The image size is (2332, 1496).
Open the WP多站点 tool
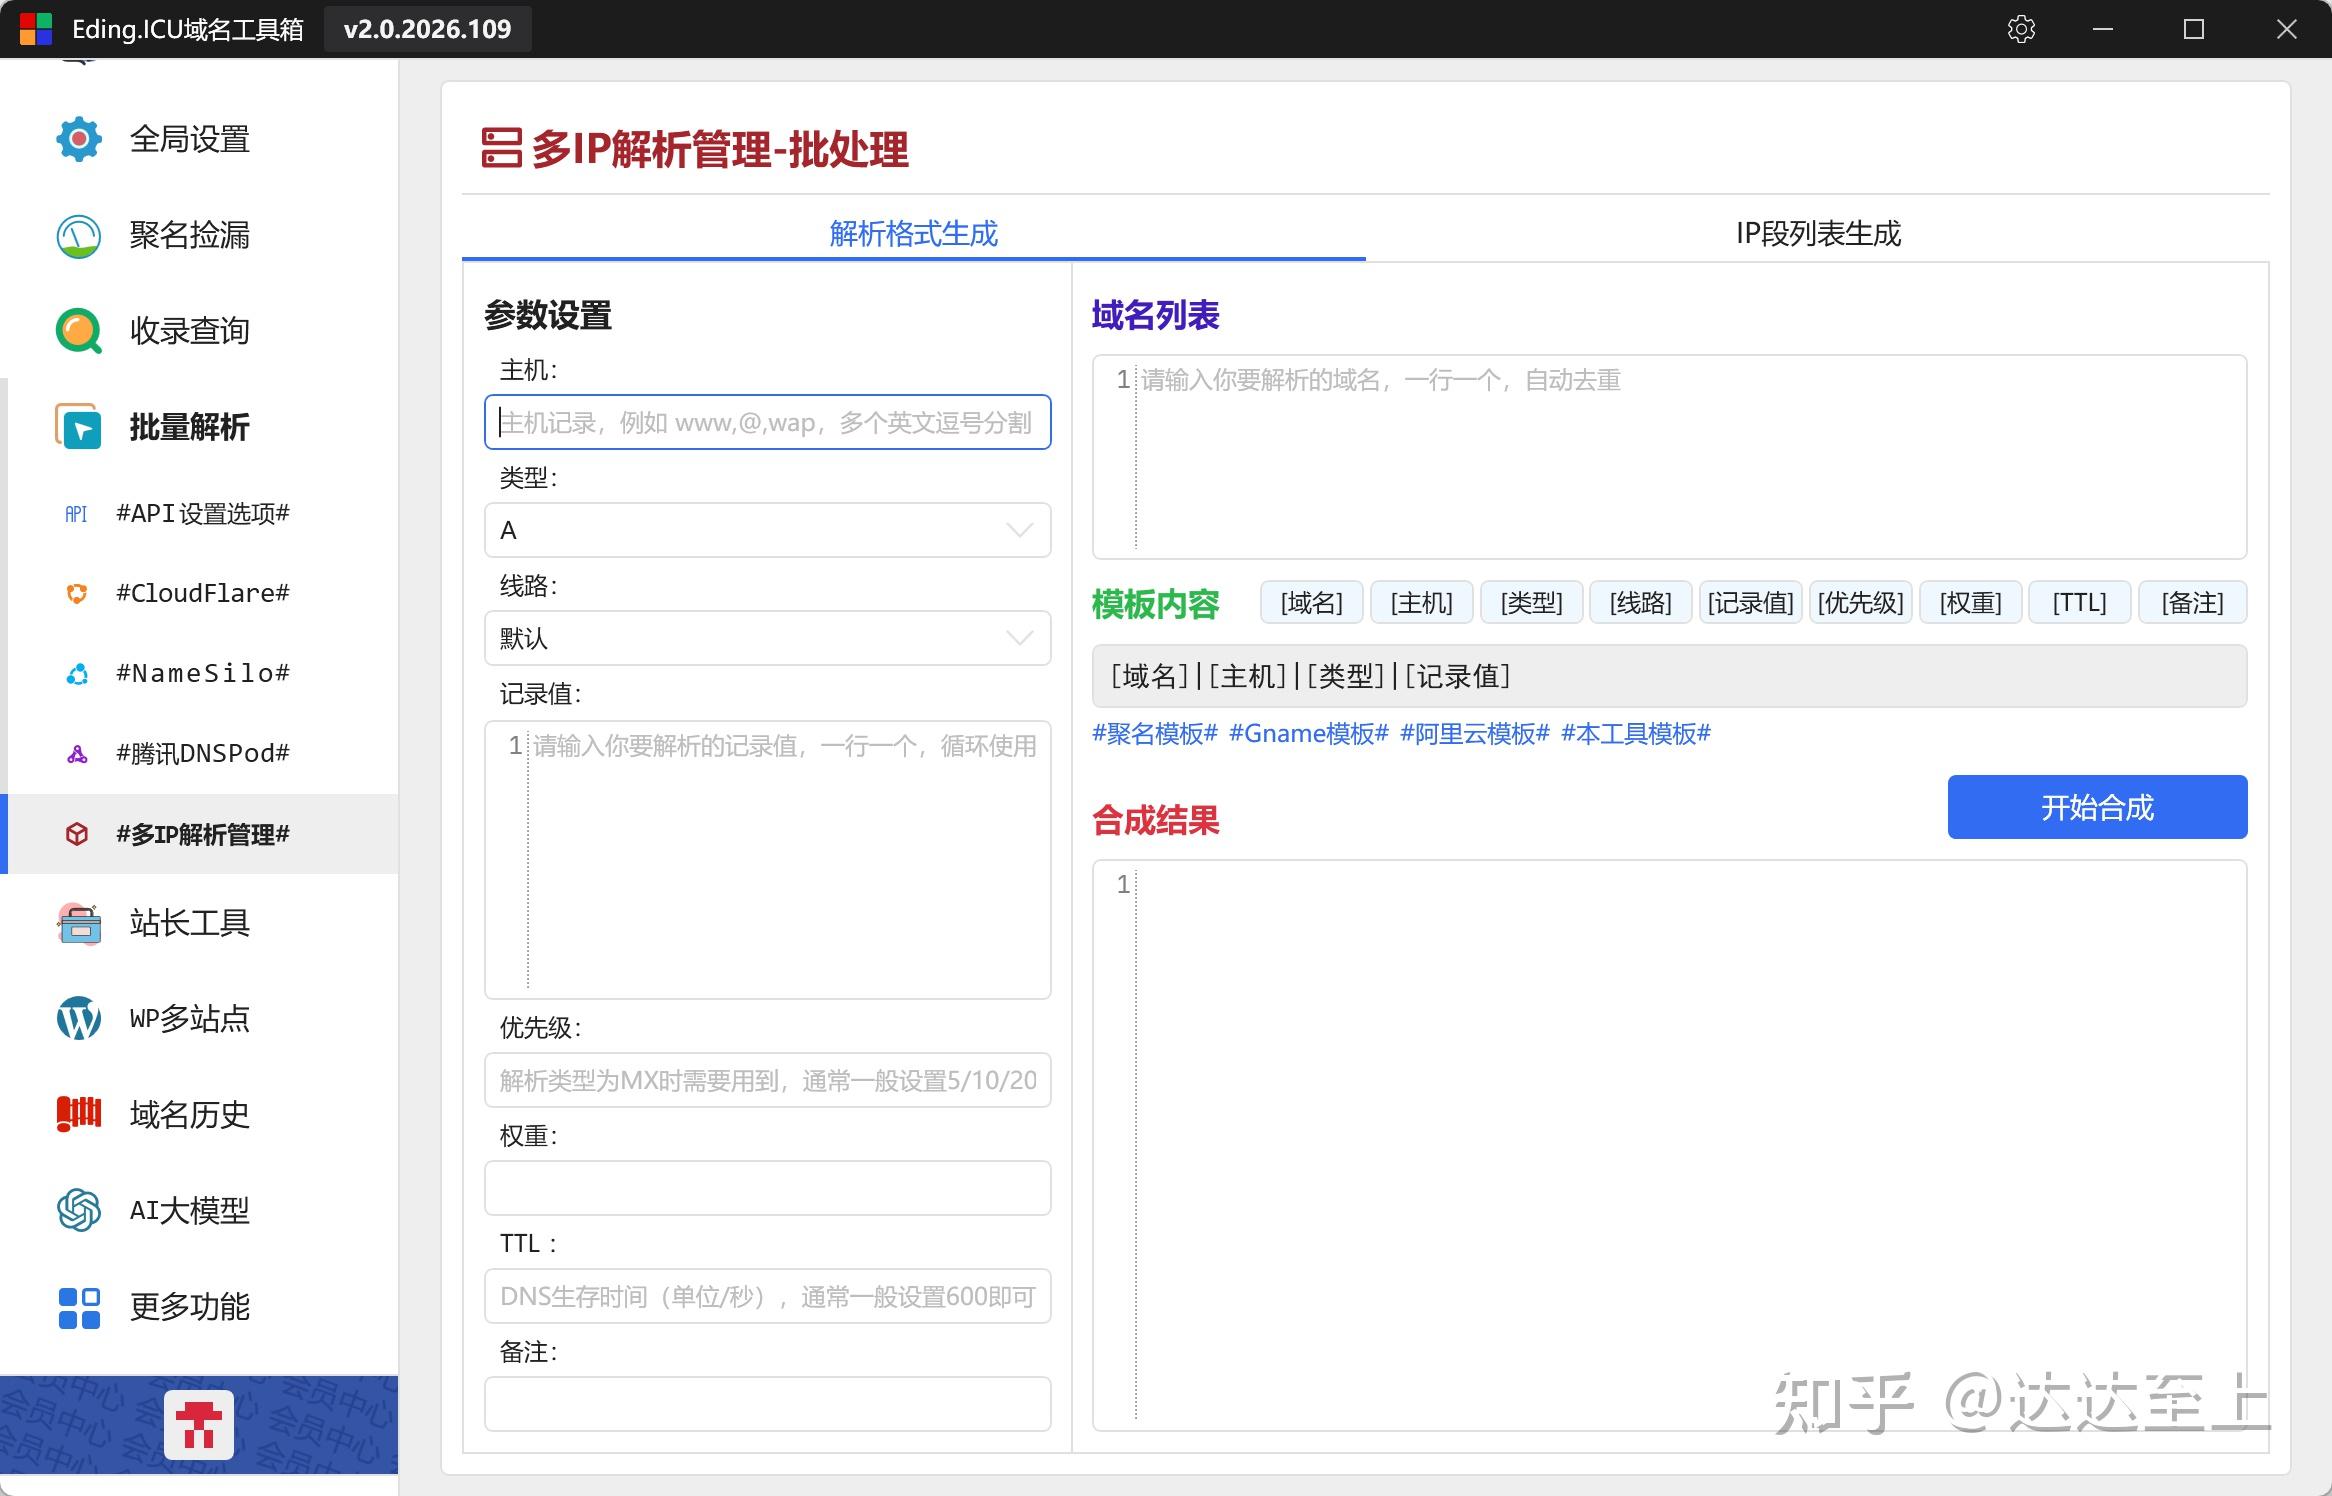[x=189, y=1019]
